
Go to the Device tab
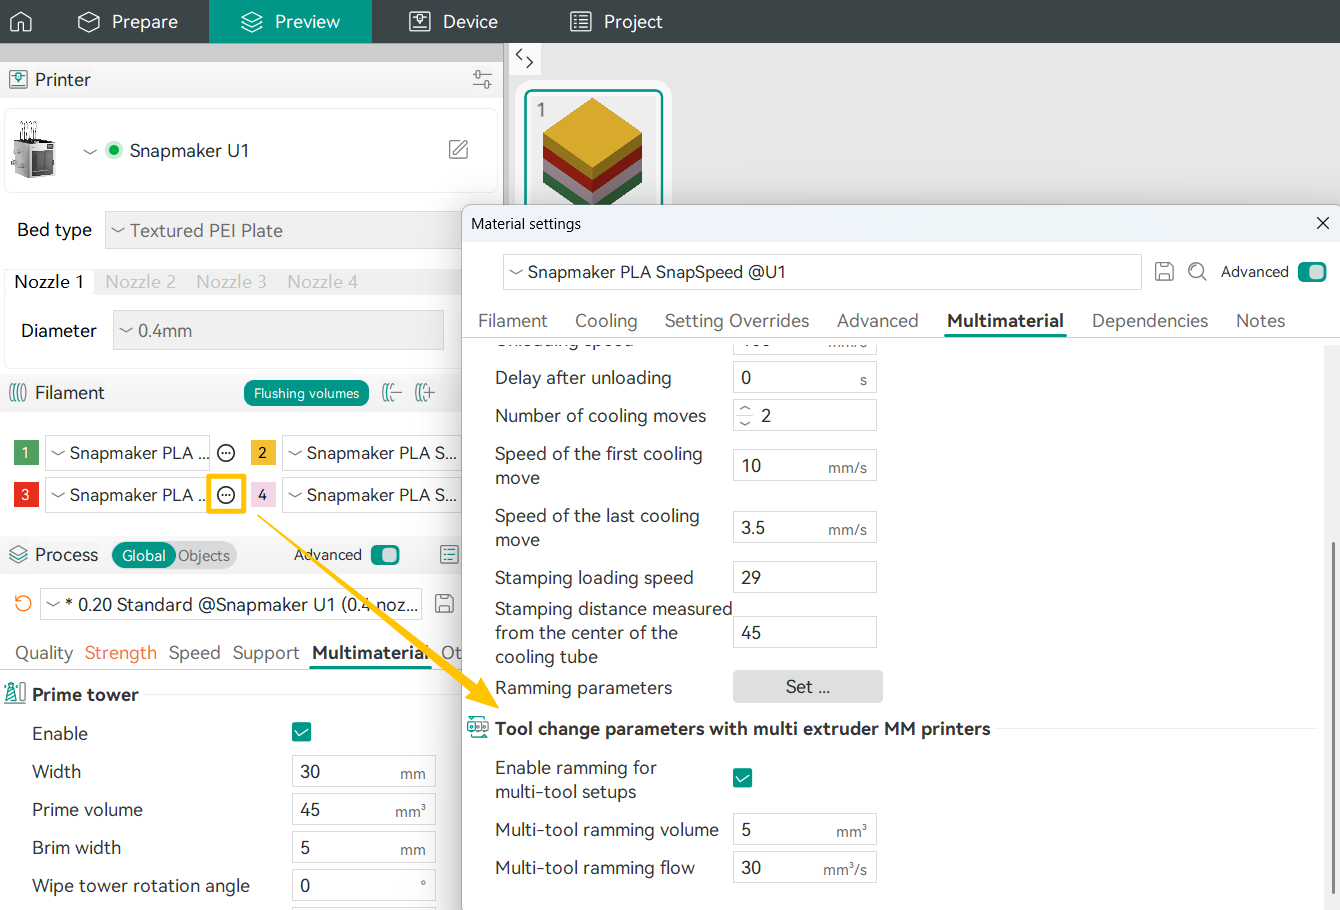coord(453,21)
